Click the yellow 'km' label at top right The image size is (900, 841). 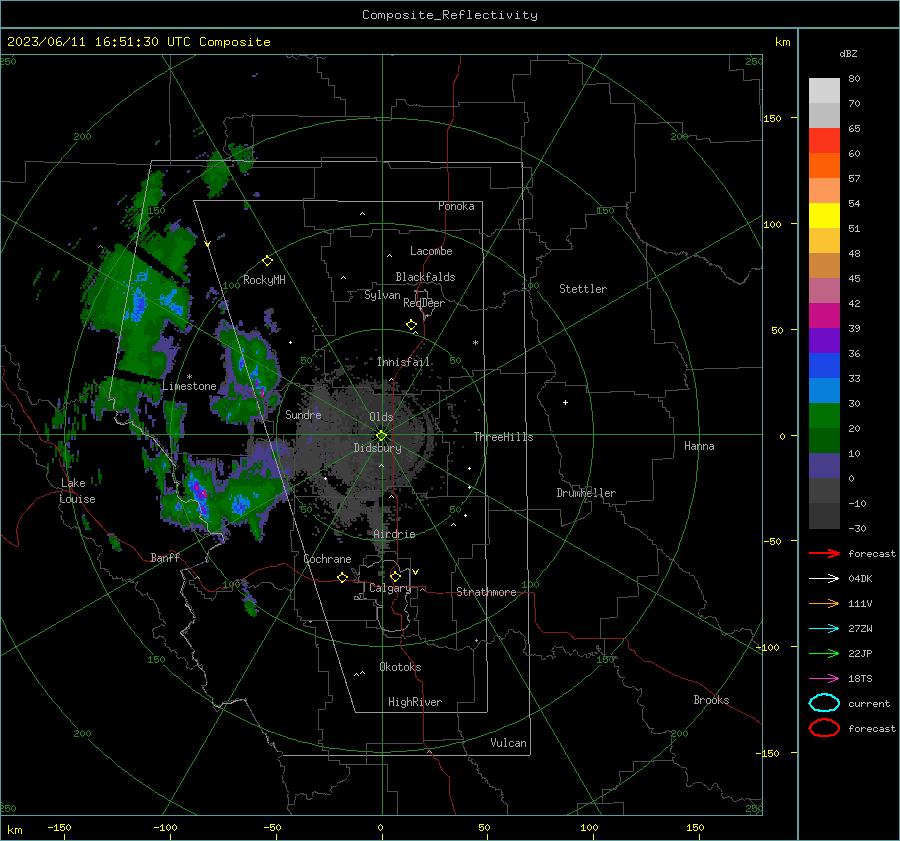pos(782,42)
